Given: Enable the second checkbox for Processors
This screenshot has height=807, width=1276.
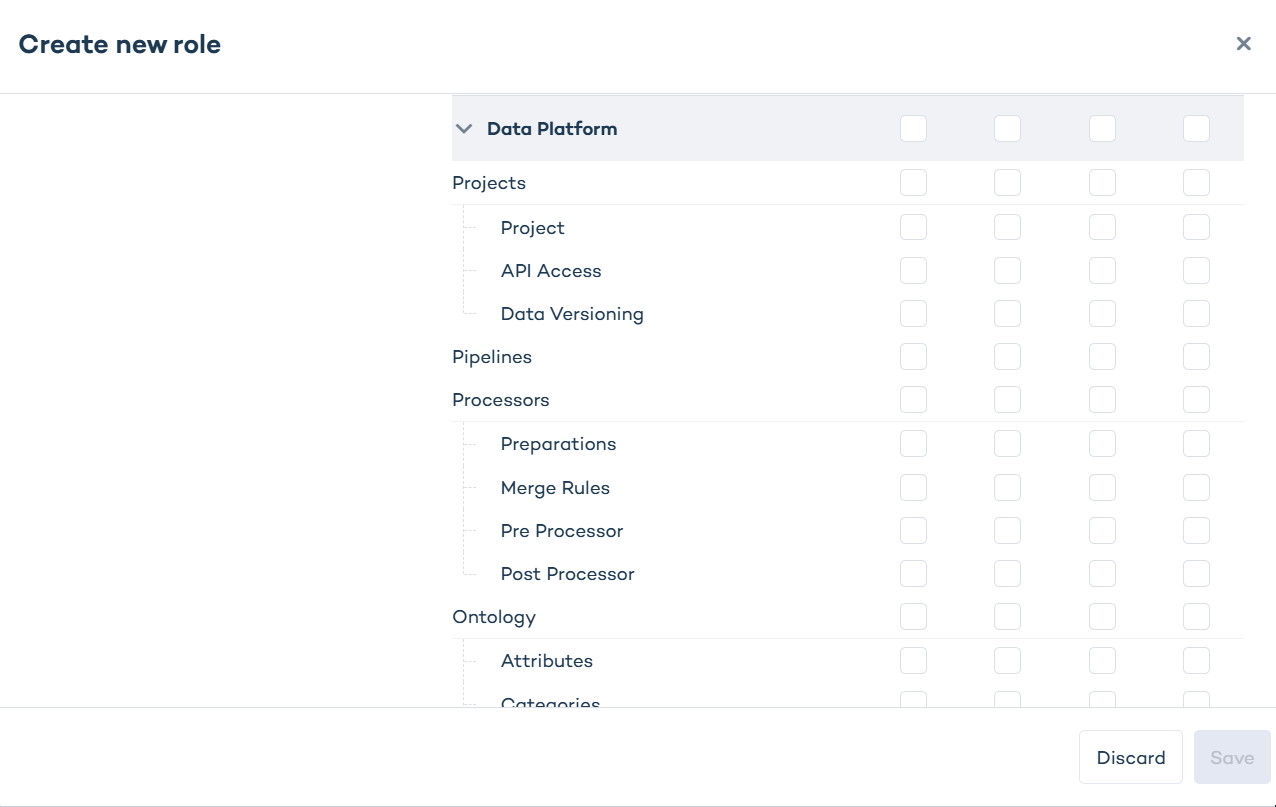Looking at the screenshot, I should [x=1007, y=399].
